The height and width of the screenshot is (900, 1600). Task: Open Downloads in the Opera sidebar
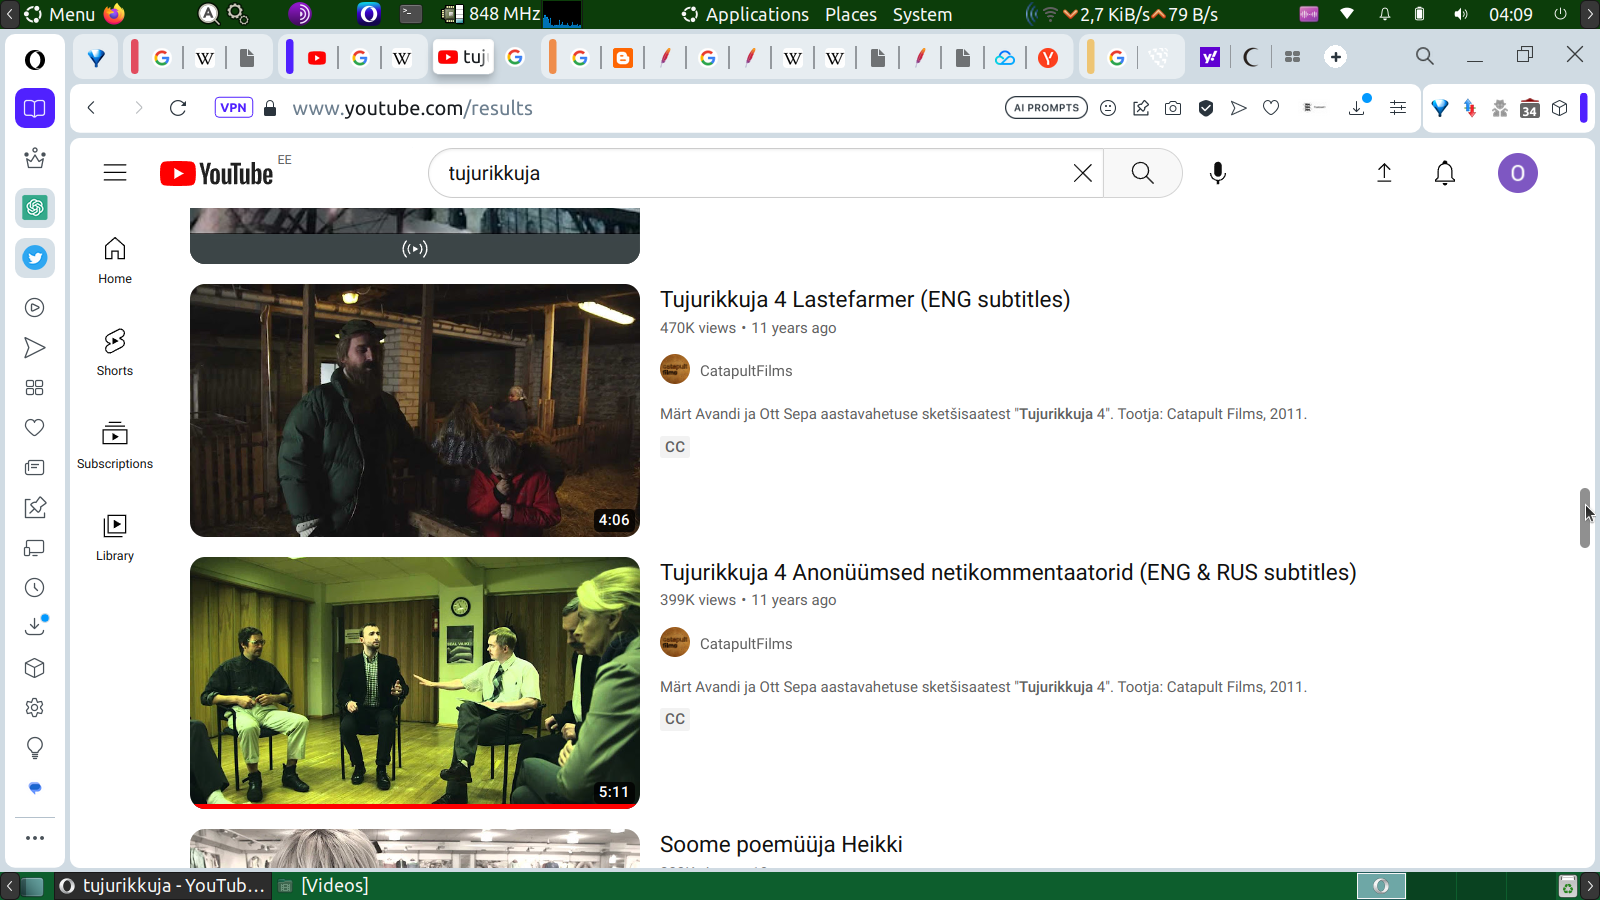point(35,626)
